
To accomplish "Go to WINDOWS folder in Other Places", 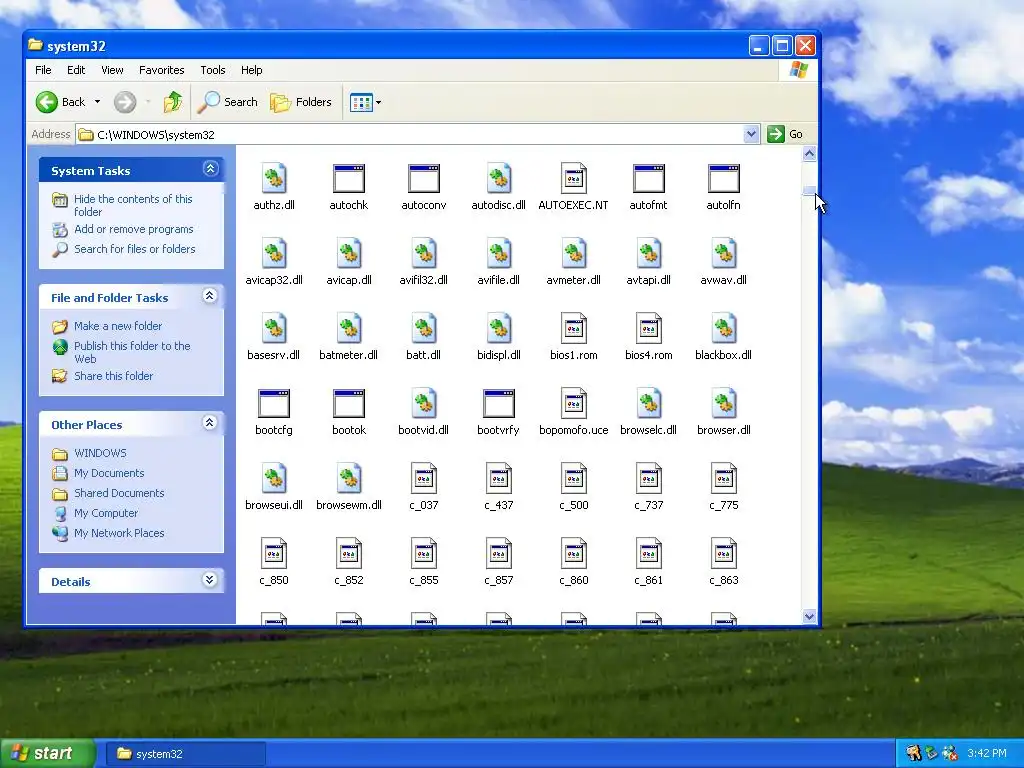I will 100,453.
